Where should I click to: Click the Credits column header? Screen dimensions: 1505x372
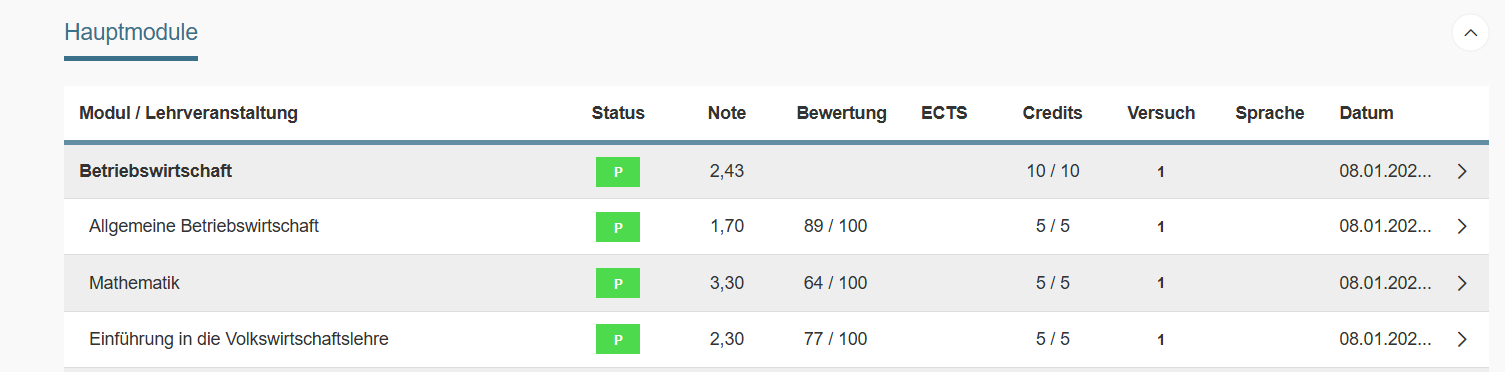(1052, 113)
